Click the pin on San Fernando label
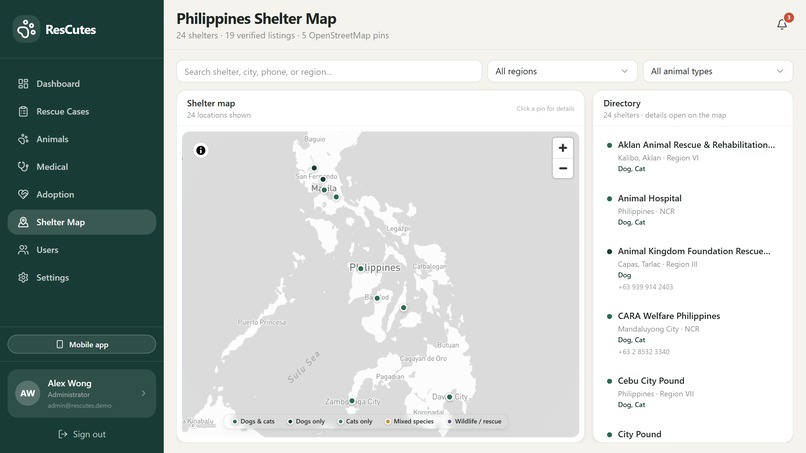Viewport: 806px width, 453px height. (323, 179)
